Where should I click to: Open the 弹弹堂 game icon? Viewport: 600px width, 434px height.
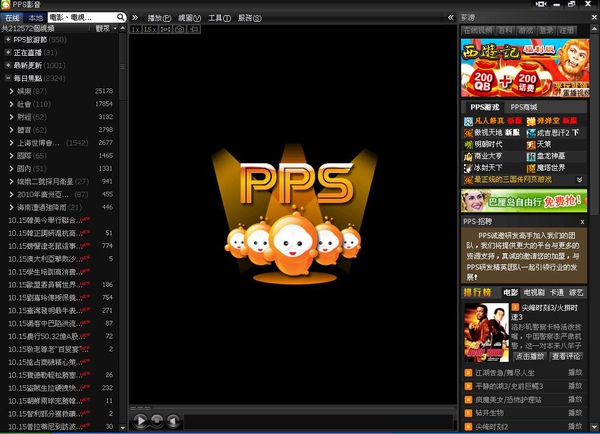(x=531, y=121)
